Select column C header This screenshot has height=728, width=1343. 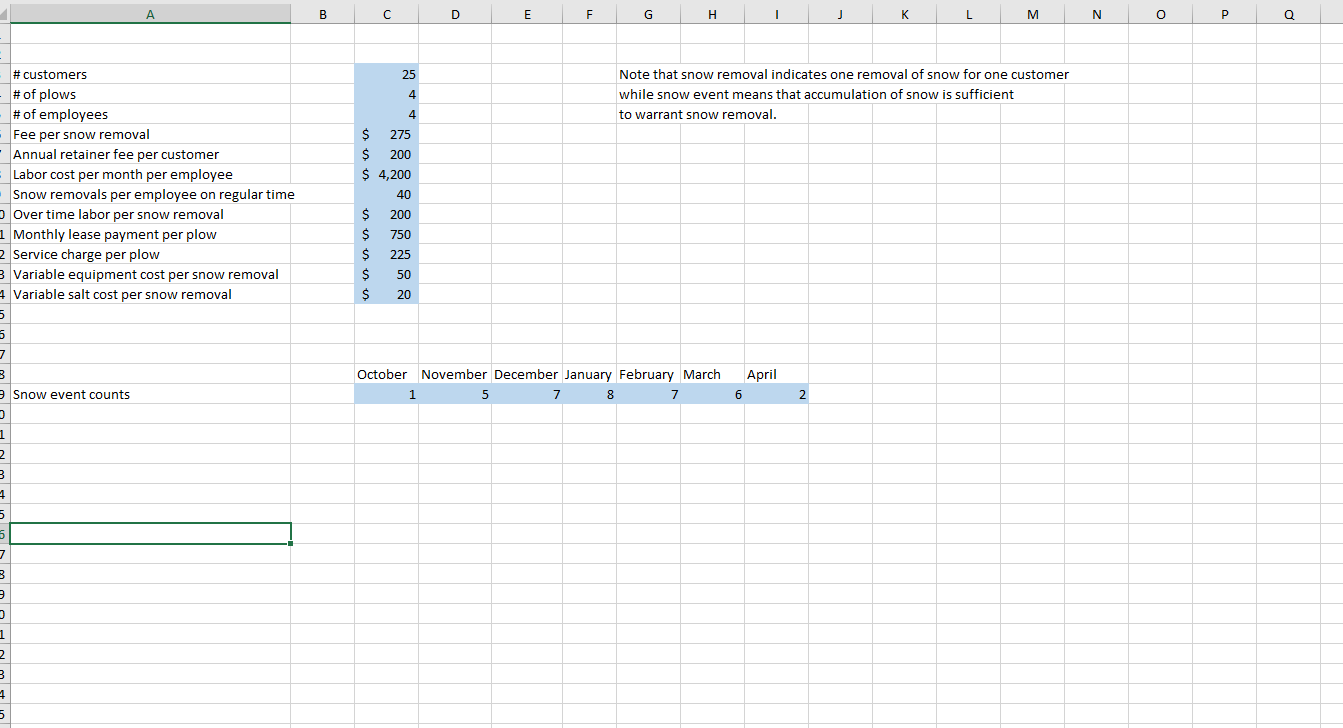click(x=386, y=13)
